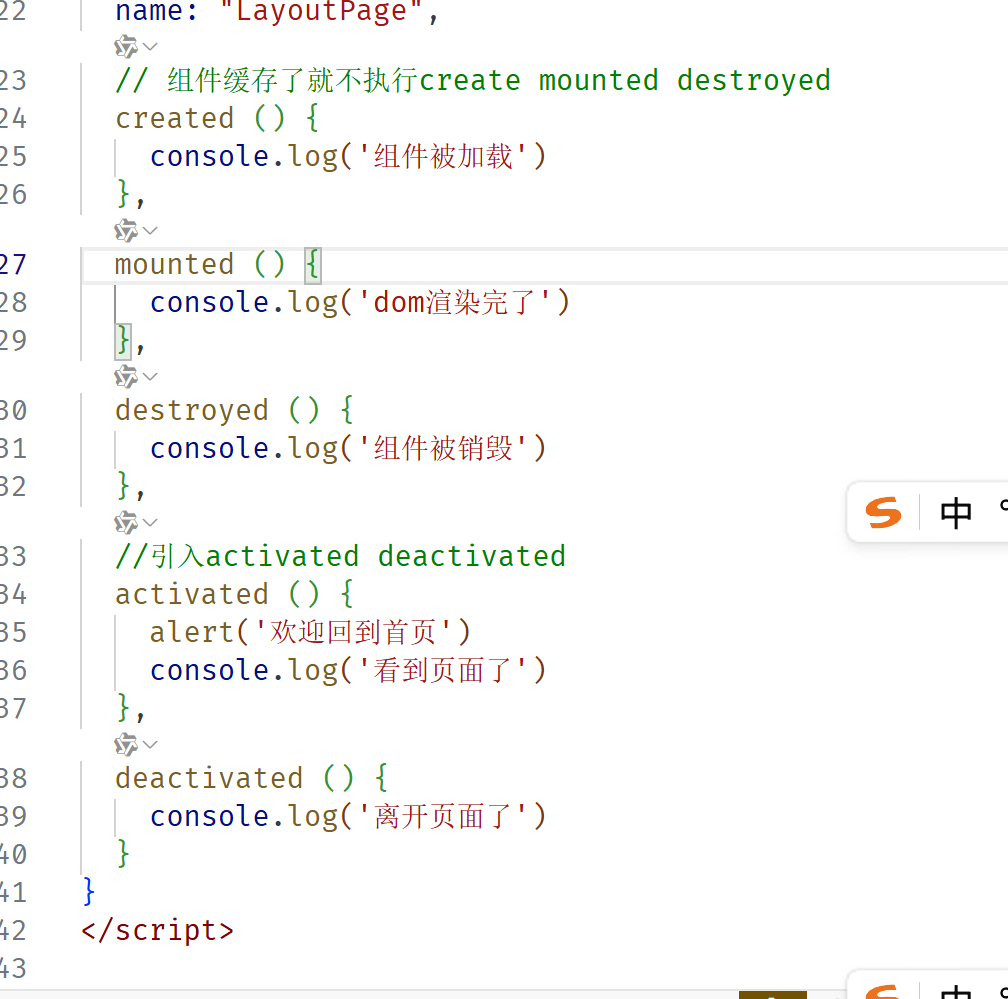Toggle the 中 Chinese/English input mode
The width and height of the screenshot is (1008, 999).
click(x=956, y=513)
